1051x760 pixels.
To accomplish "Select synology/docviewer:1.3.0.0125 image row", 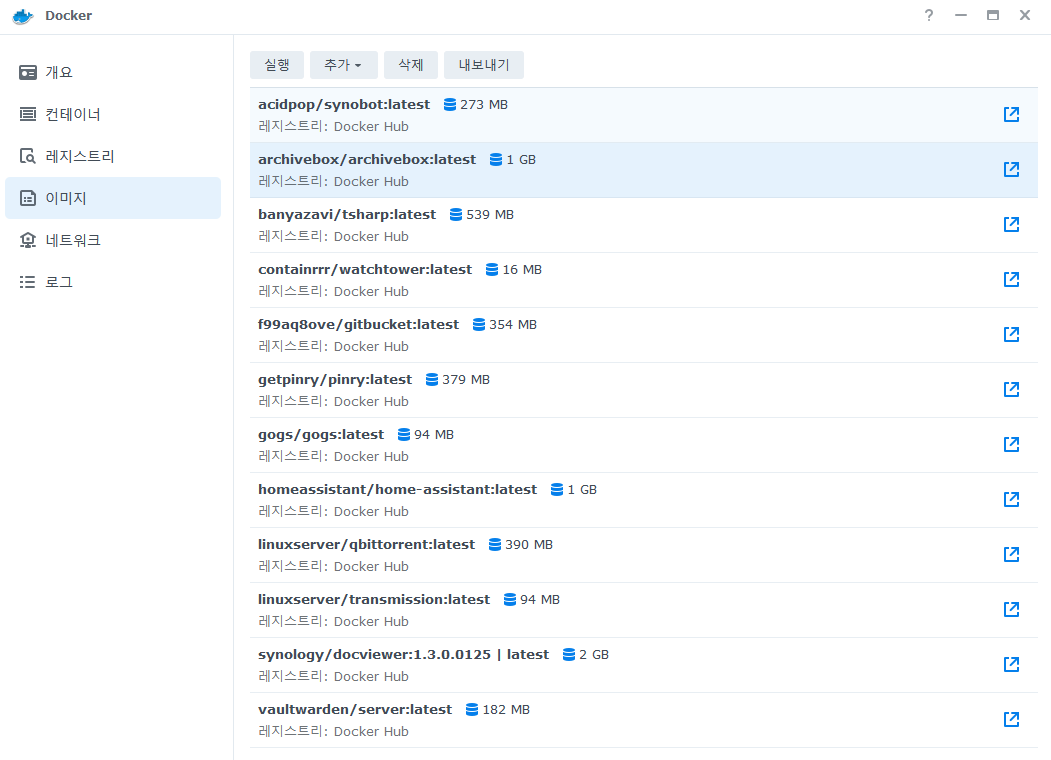I will [x=643, y=664].
